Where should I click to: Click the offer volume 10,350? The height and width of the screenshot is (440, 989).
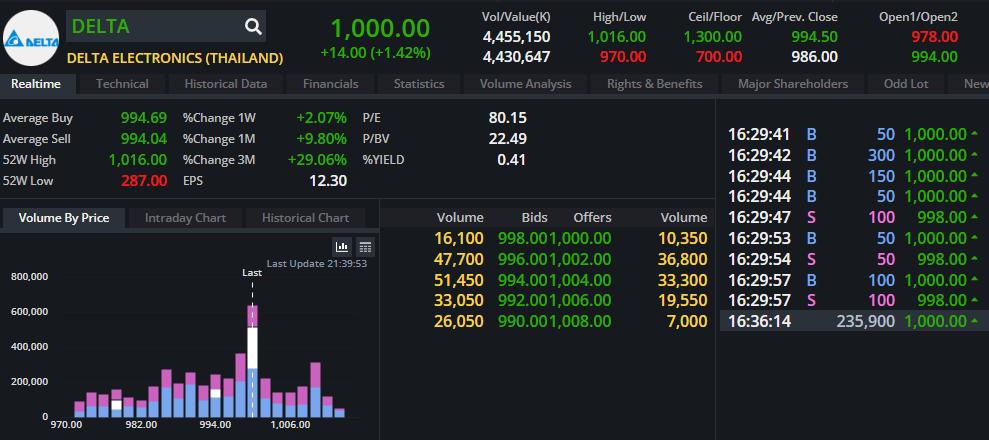[682, 238]
